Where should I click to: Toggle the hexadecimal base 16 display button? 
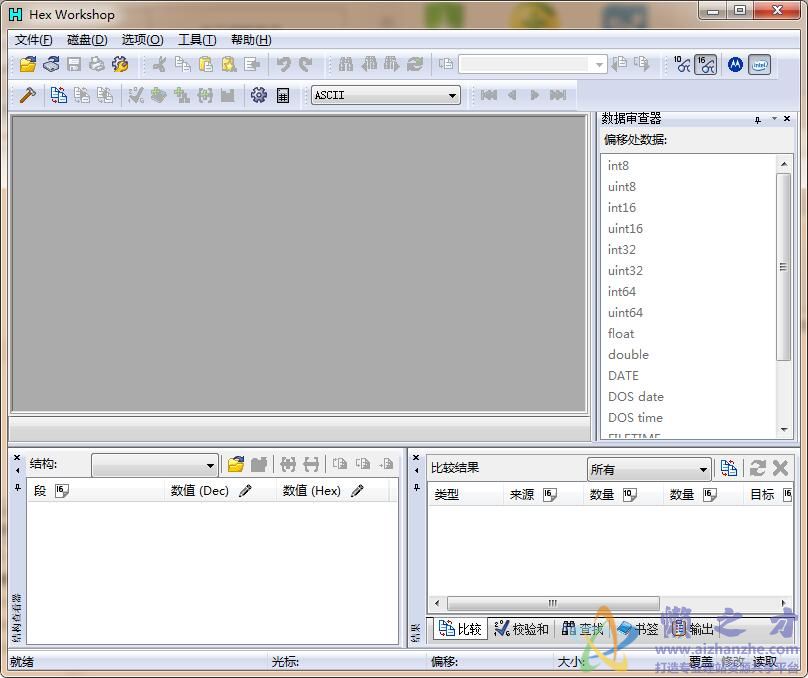pyautogui.click(x=706, y=65)
